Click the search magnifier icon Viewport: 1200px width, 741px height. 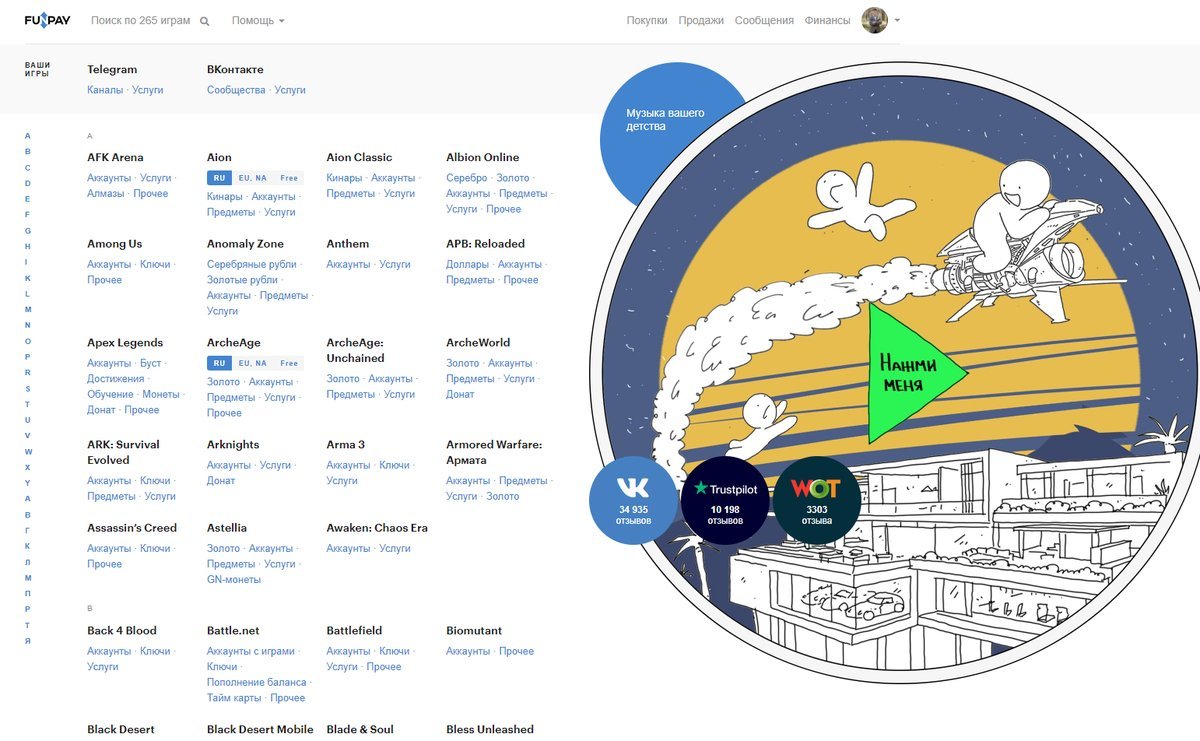[x=205, y=21]
